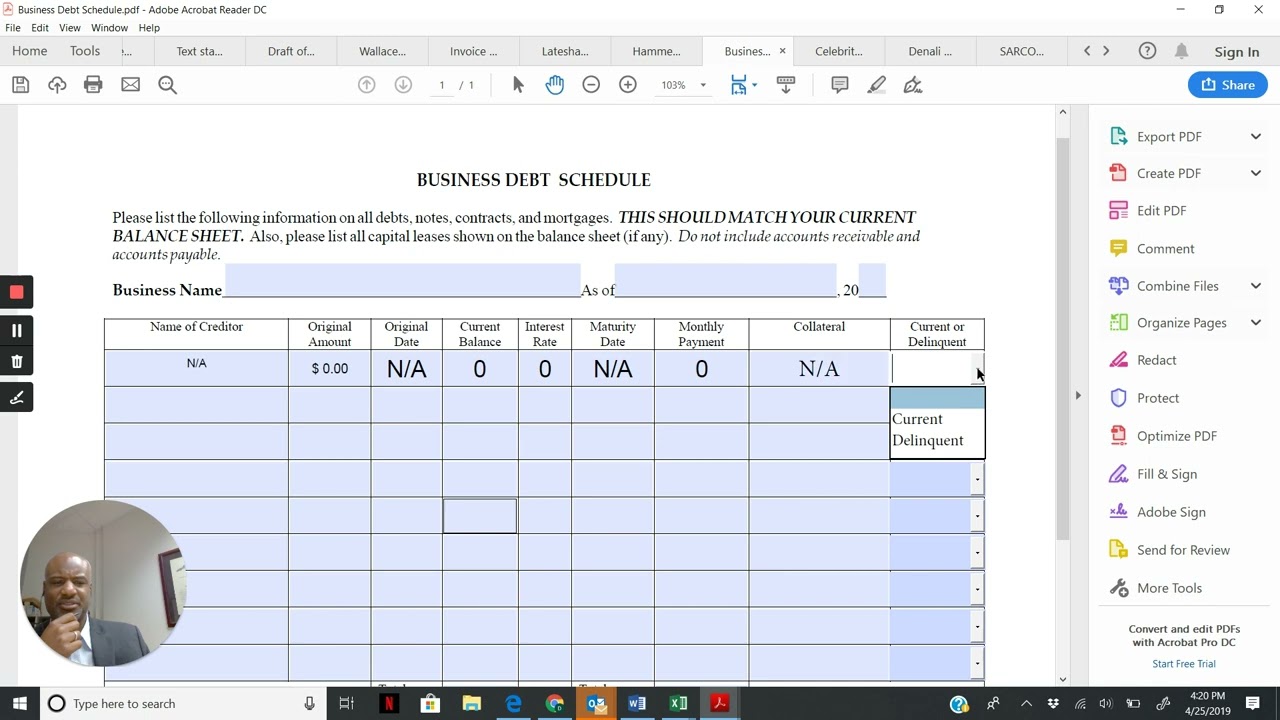1280x720 pixels.
Task: Open the Help question mark icon
Action: 1147,51
